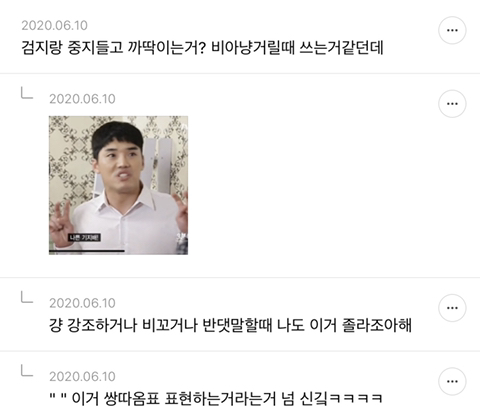Select the 쌍따옴표 표현하는거라는거 reply text
The height and width of the screenshot is (420, 480).
[x=216, y=399]
